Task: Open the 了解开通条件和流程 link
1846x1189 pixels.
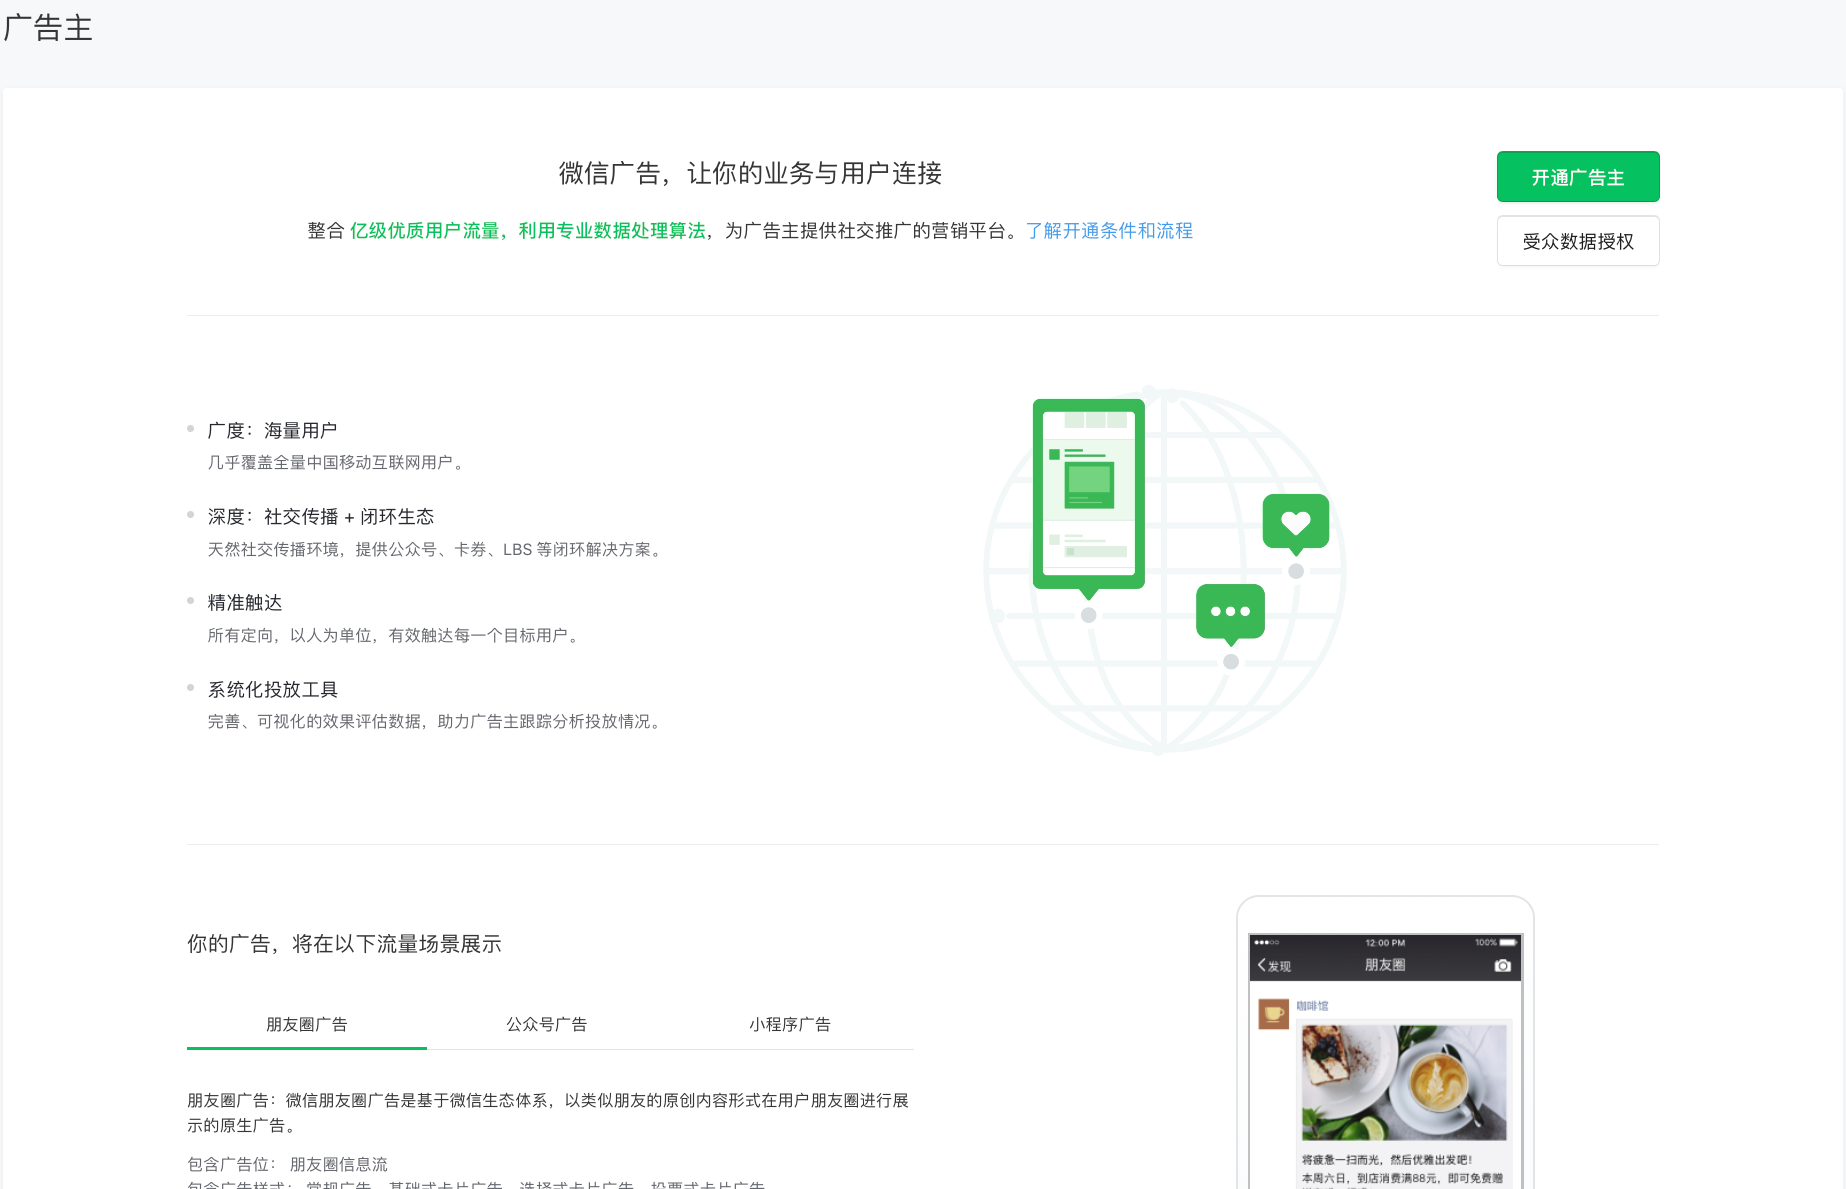Action: 1109,231
